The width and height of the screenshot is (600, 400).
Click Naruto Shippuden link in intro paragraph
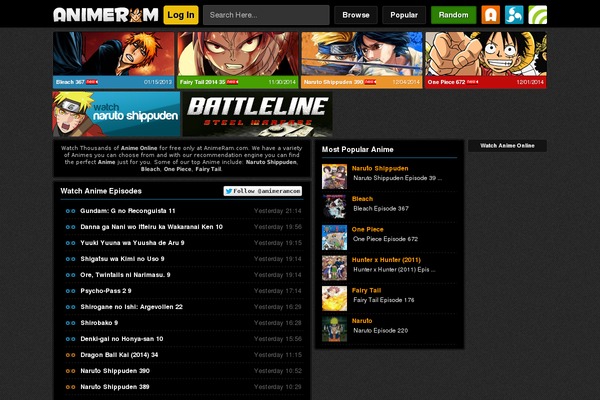(x=271, y=162)
